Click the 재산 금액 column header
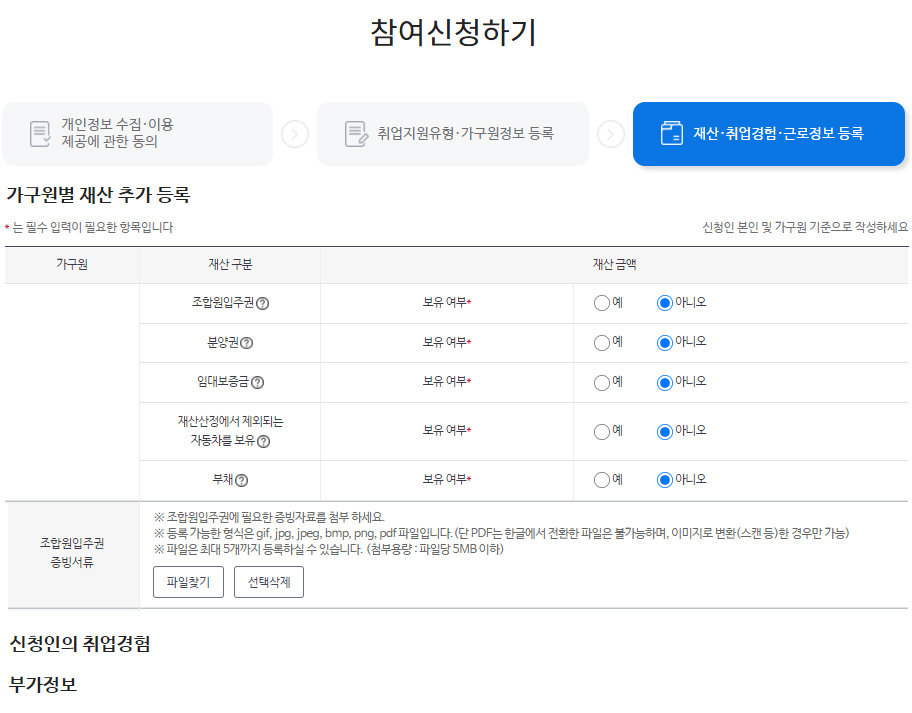Screen dimensions: 912x713 (614, 264)
